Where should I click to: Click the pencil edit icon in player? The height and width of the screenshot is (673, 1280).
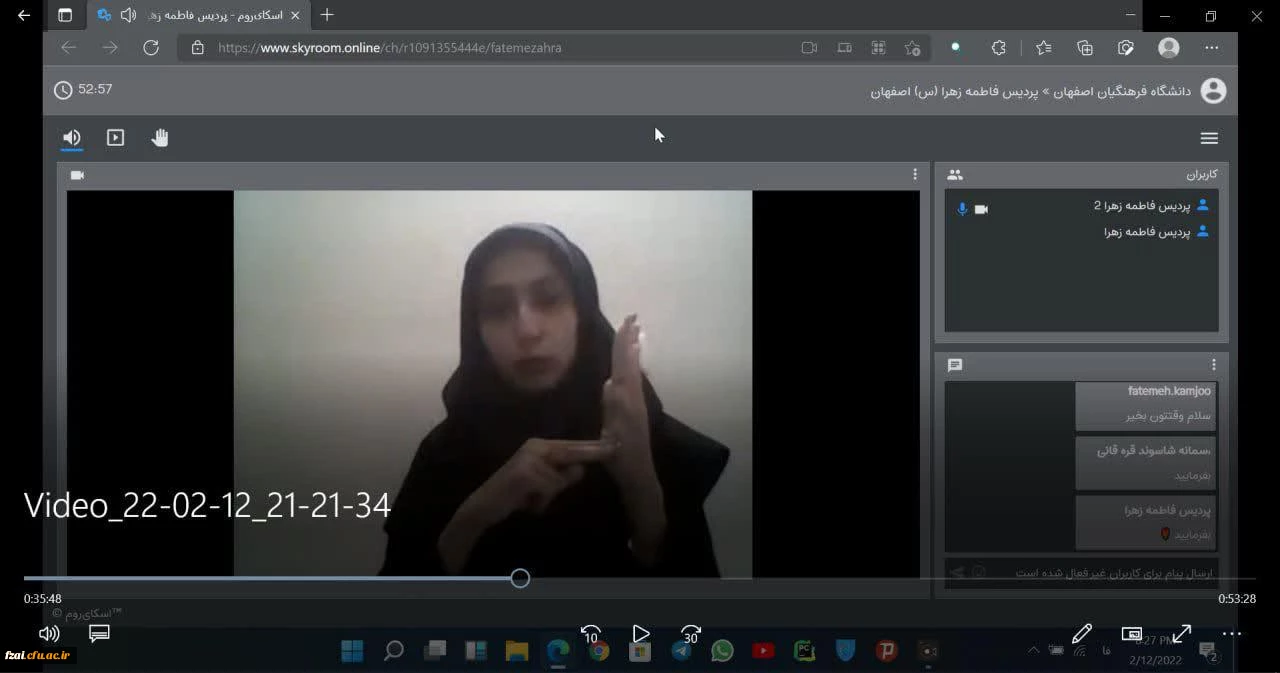1081,634
